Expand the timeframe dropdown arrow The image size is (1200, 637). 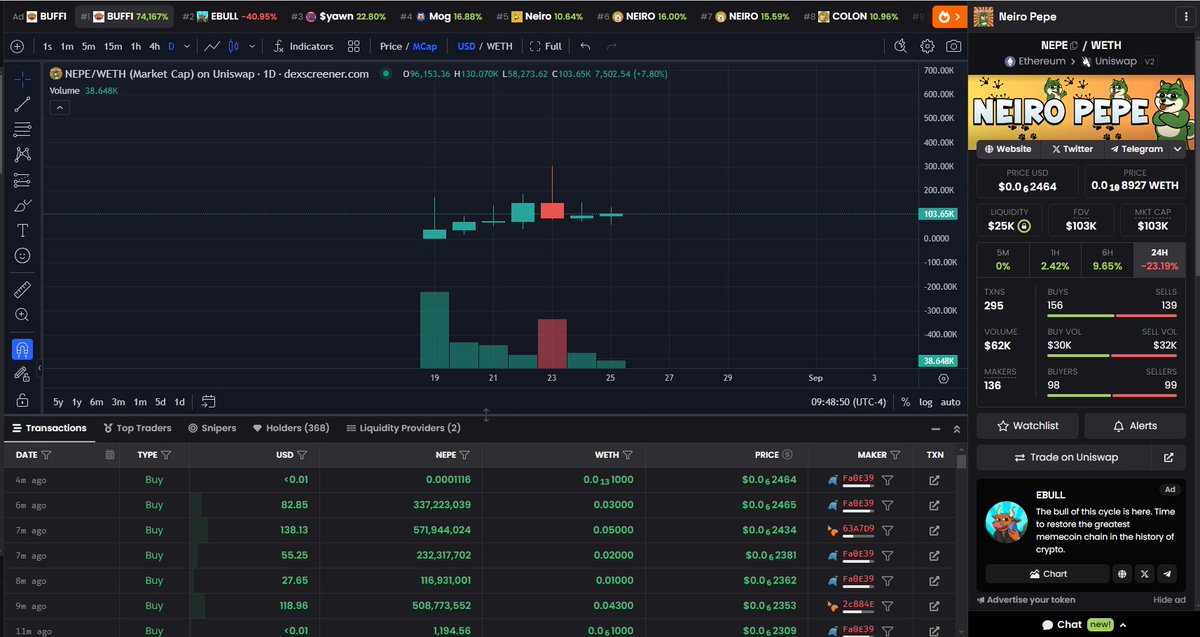coord(185,46)
